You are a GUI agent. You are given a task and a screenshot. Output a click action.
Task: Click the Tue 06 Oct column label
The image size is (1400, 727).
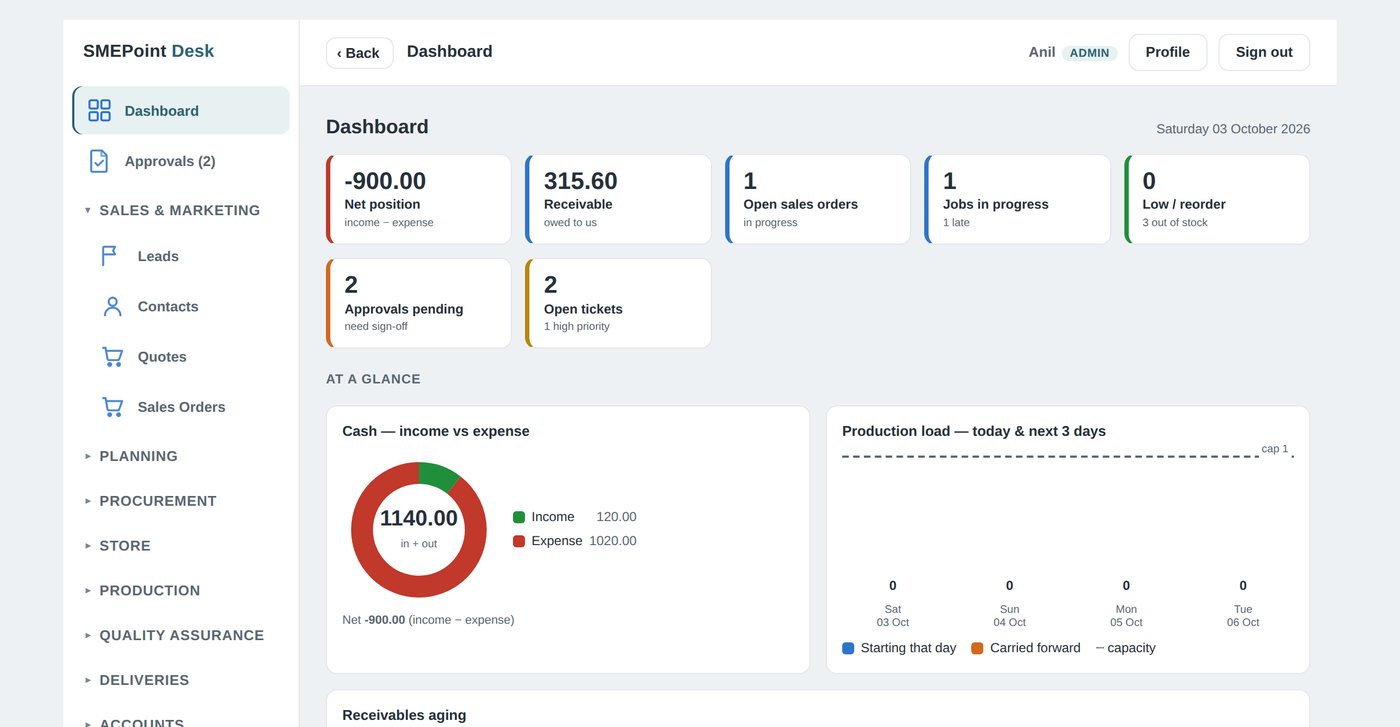(x=1243, y=615)
